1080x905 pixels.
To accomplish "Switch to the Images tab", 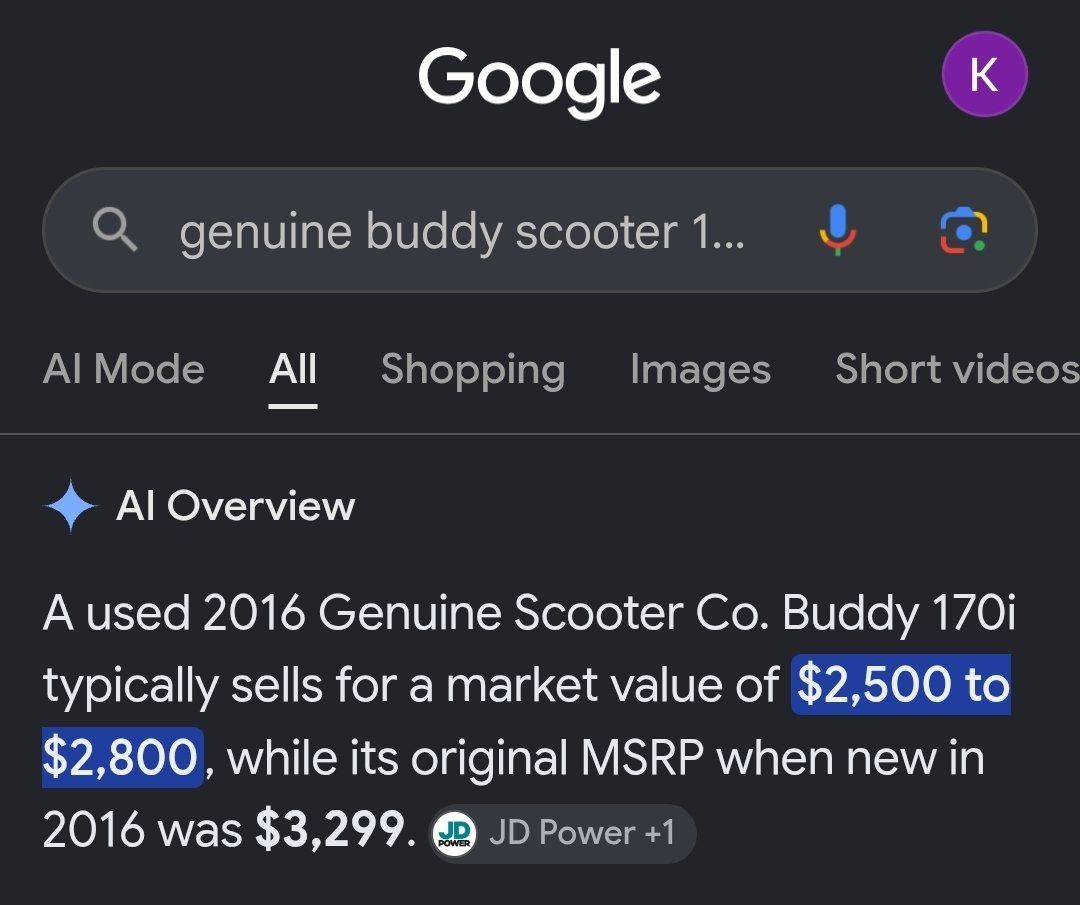I will pyautogui.click(x=700, y=371).
